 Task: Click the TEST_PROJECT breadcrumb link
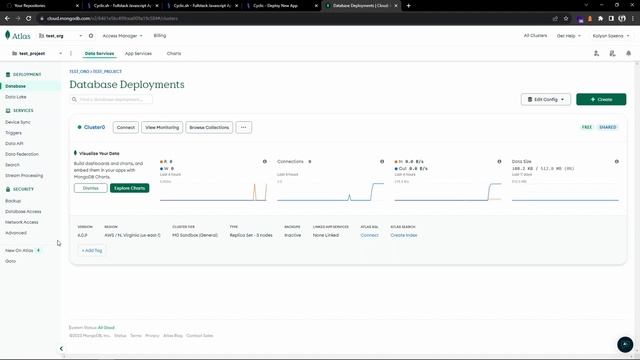click(107, 71)
